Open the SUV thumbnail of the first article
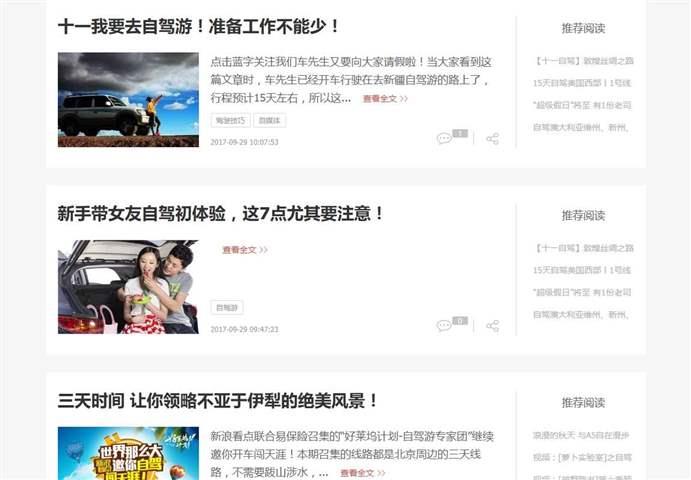Screen dimensions: 691x480 point(128,99)
